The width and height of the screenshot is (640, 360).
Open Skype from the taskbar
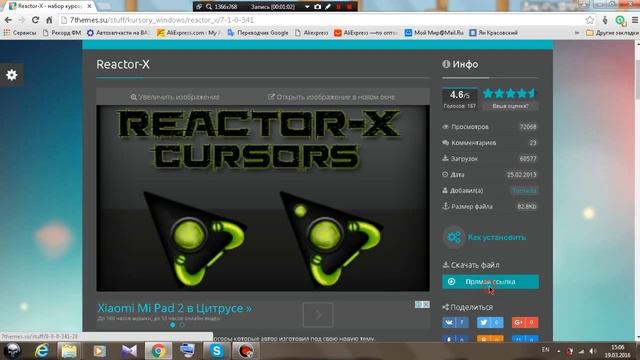point(216,351)
